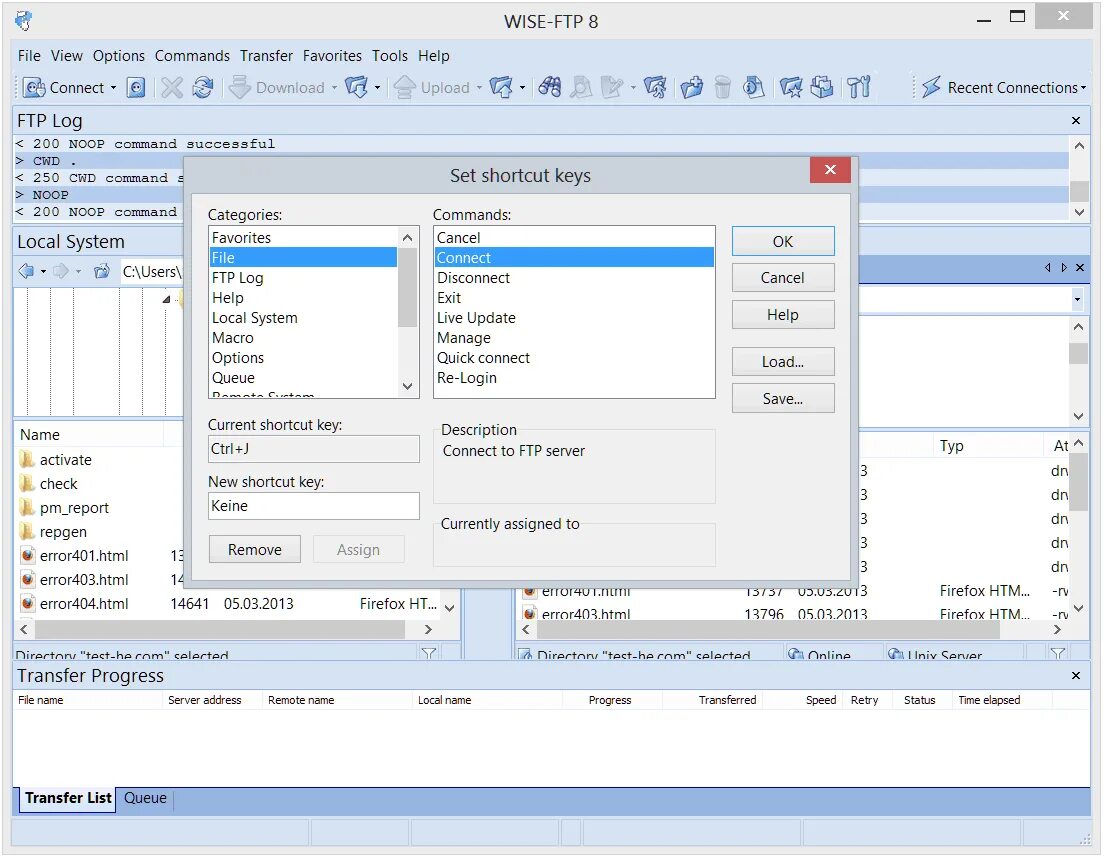Click the New shortcut key field
This screenshot has width=1105, height=859.
314,506
